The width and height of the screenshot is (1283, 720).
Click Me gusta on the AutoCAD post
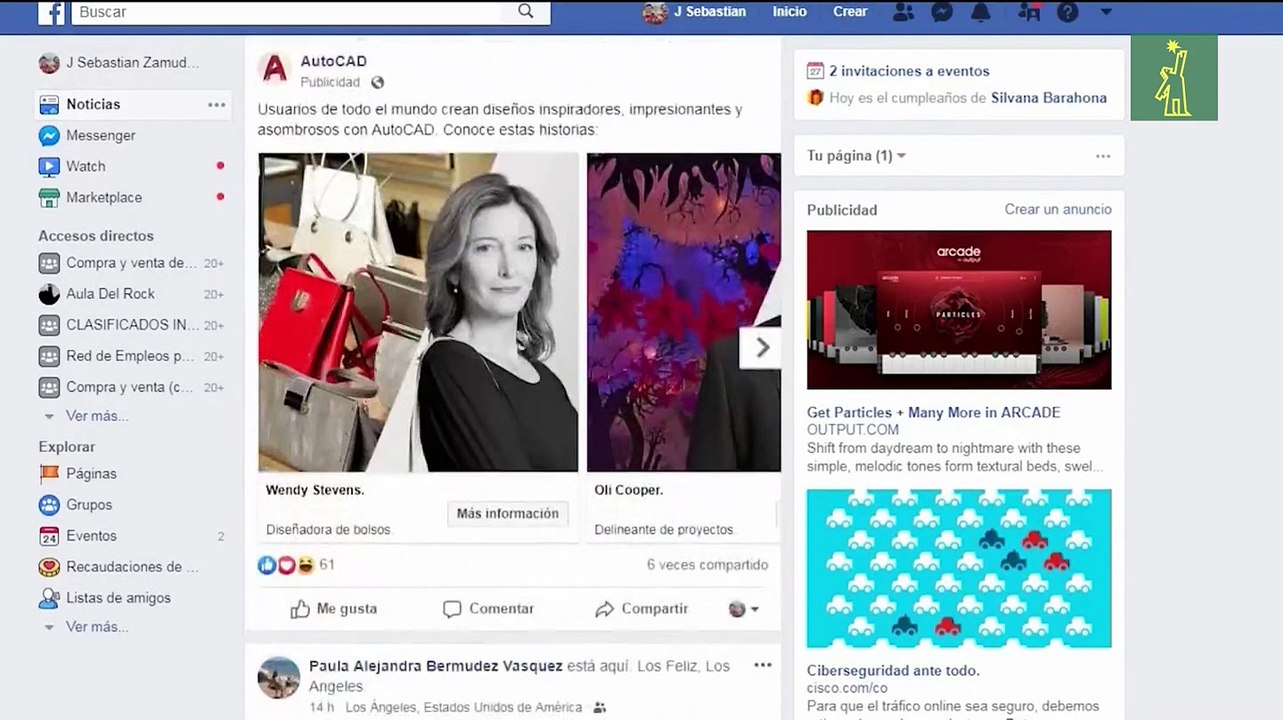[334, 609]
